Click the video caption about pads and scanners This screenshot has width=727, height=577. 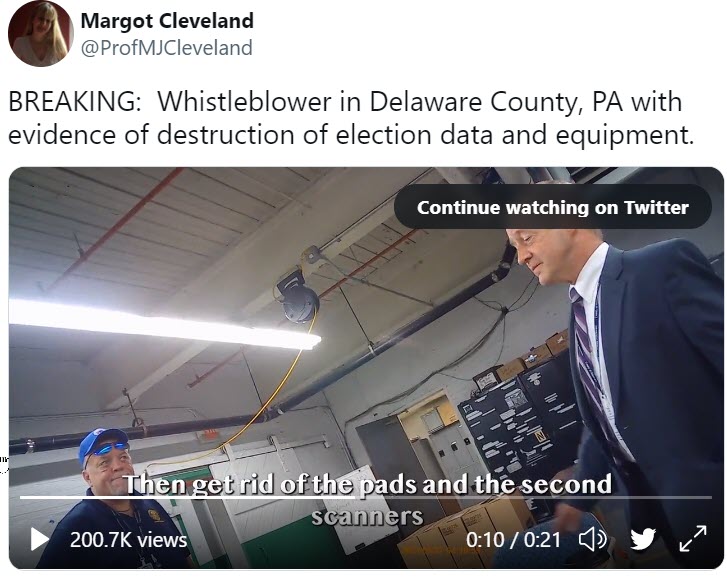click(x=368, y=500)
